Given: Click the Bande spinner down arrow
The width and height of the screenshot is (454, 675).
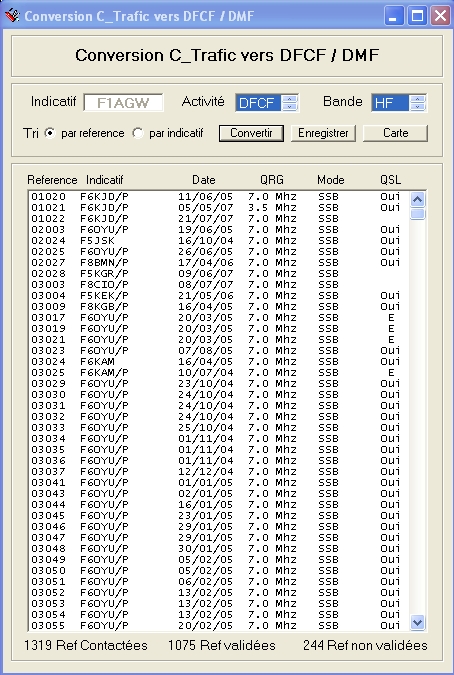Looking at the screenshot, I should [x=417, y=107].
